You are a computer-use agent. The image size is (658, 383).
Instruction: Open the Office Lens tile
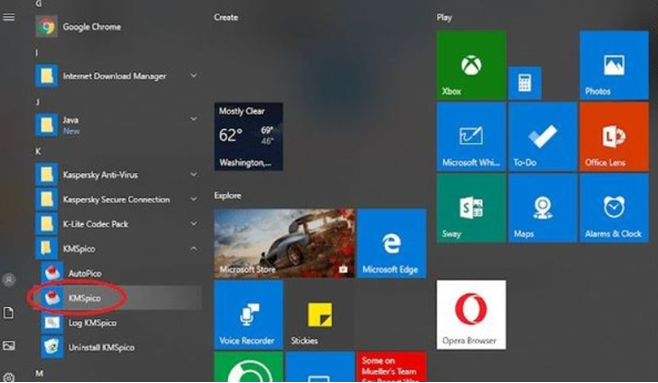(x=614, y=137)
